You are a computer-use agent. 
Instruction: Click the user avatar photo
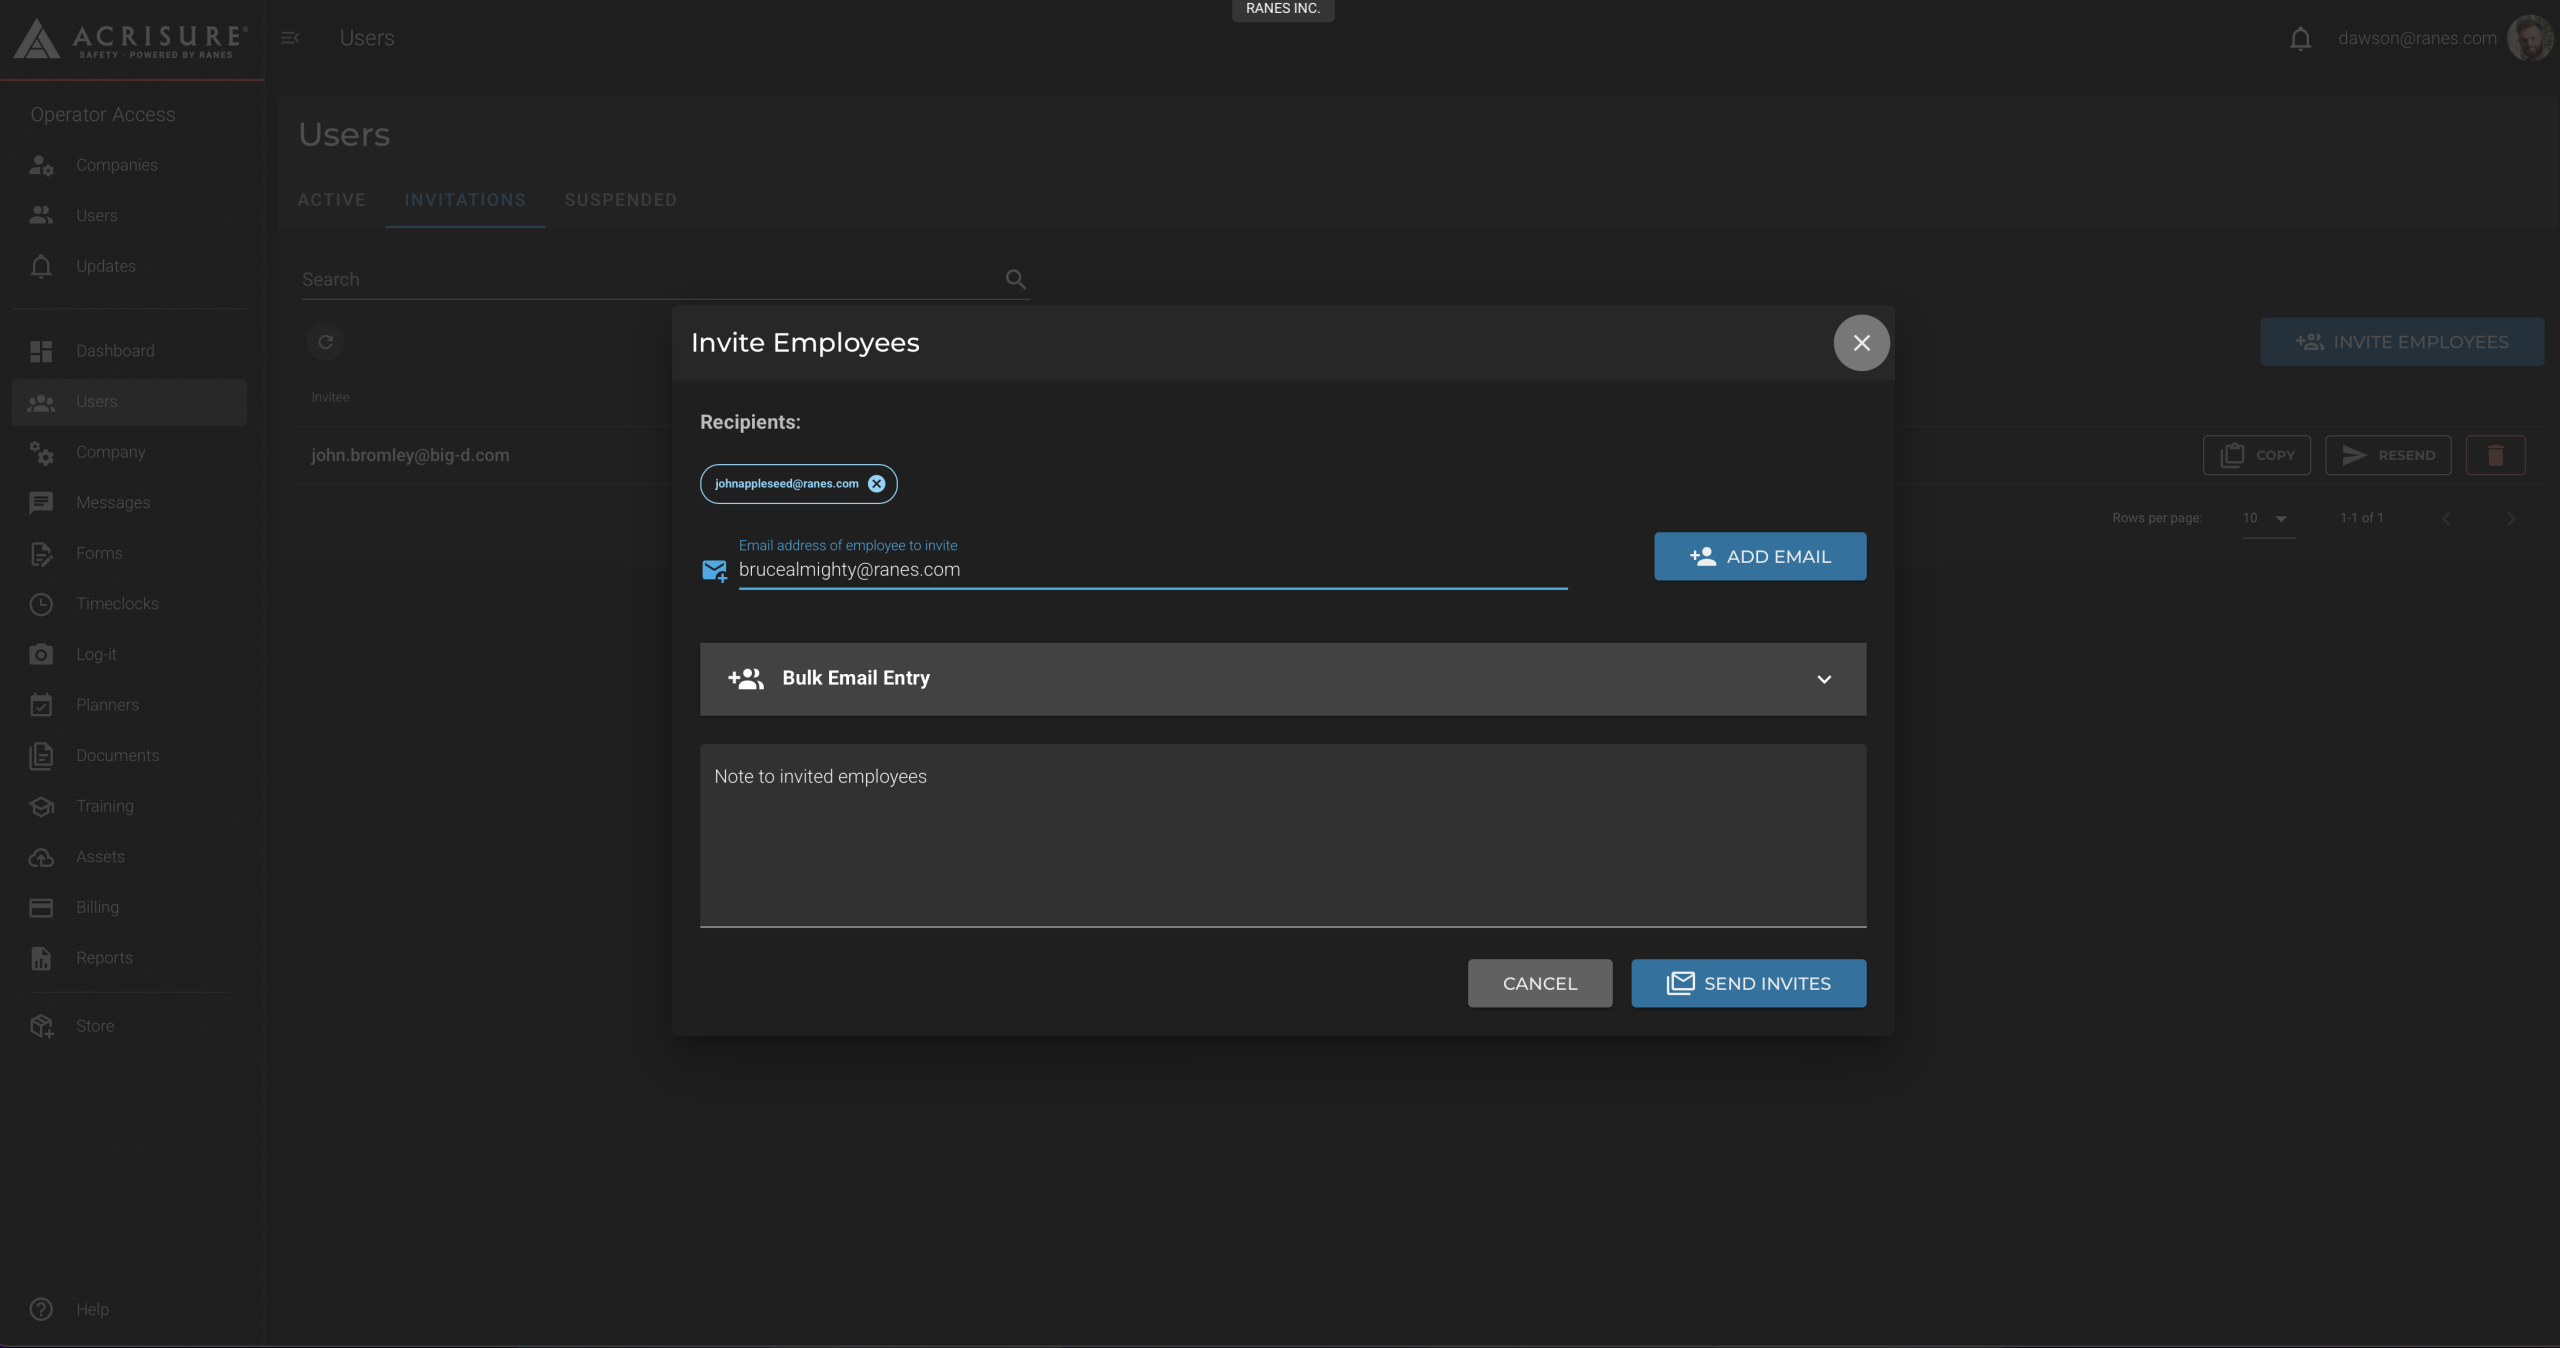[2530, 38]
